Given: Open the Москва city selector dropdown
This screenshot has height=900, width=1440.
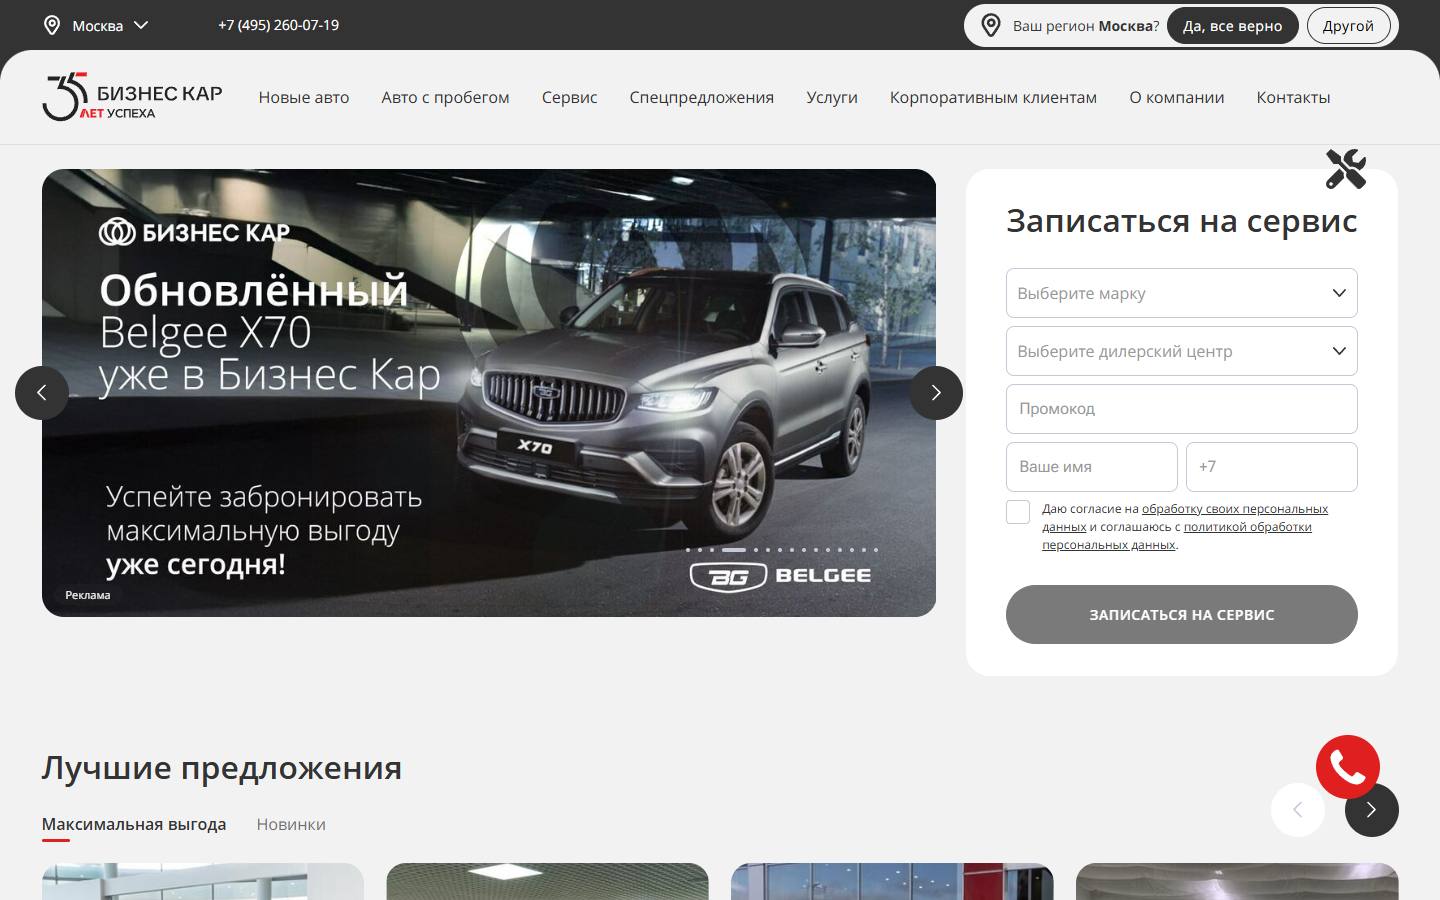Looking at the screenshot, I should click(97, 26).
